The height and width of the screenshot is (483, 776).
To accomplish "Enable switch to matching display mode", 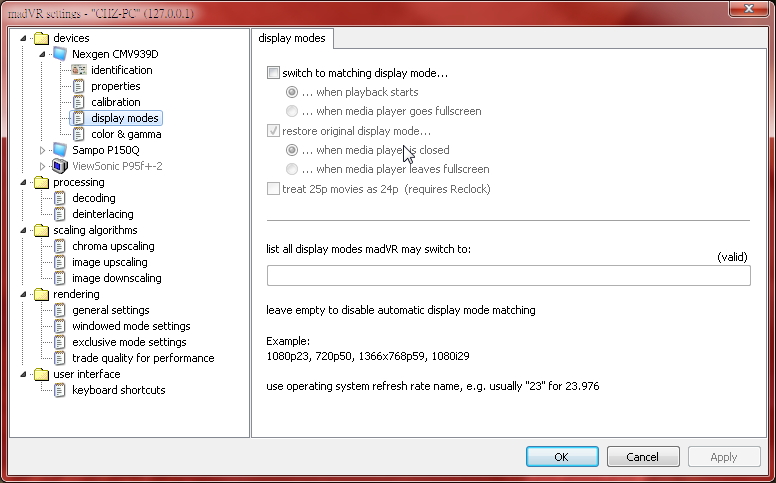I will 274,73.
